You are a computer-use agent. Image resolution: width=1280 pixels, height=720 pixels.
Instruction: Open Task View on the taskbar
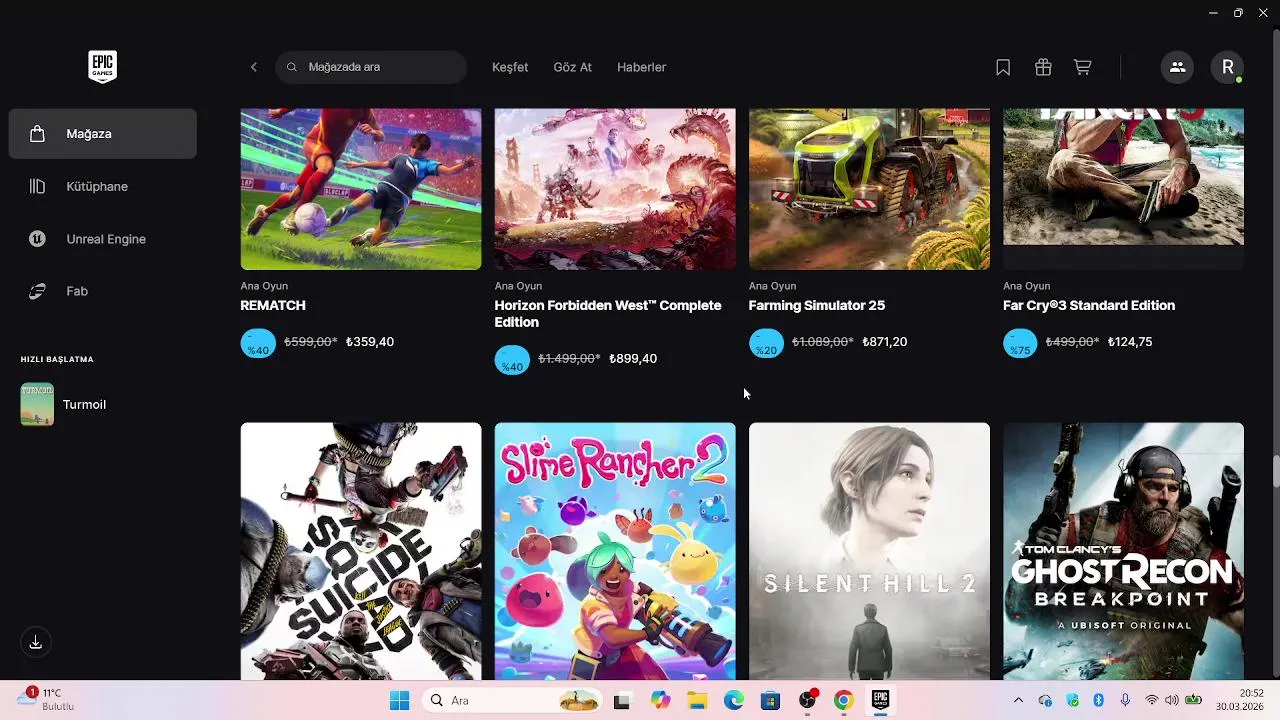622,701
